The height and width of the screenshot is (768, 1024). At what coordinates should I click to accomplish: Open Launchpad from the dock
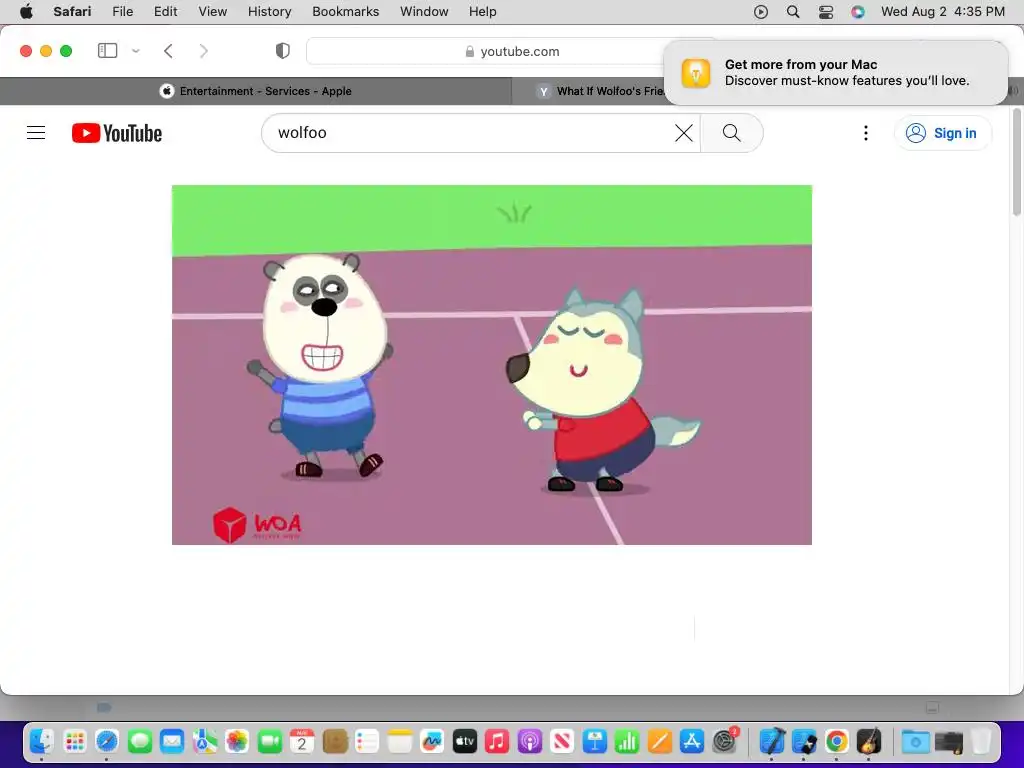(74, 741)
